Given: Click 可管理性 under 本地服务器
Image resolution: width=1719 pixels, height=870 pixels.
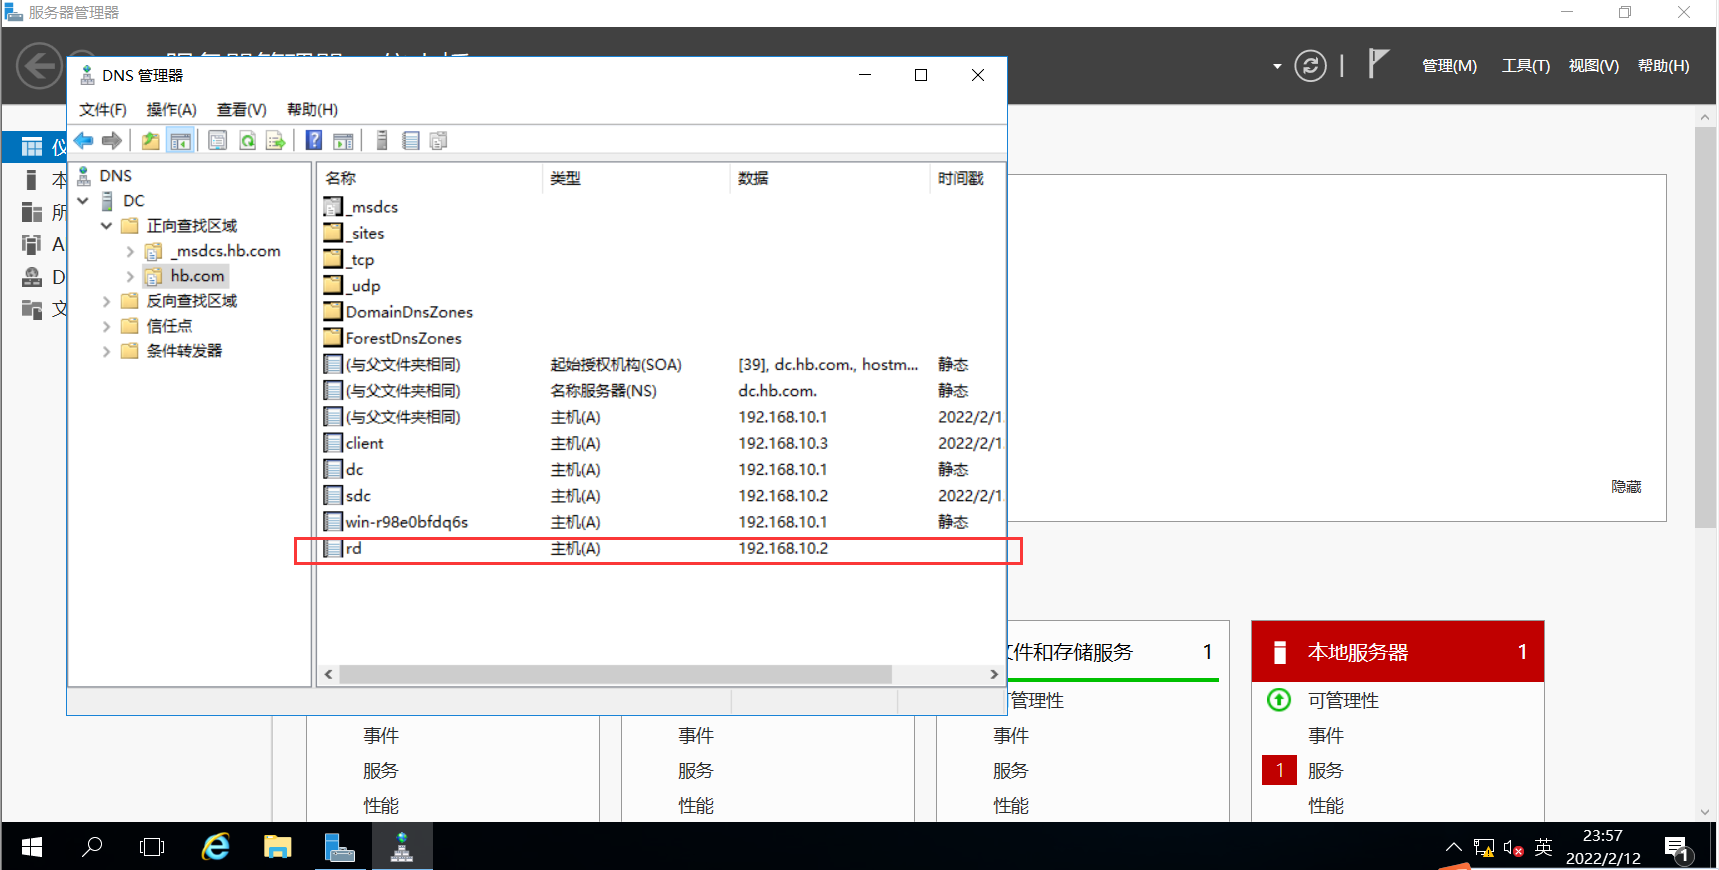Looking at the screenshot, I should coord(1343,701).
